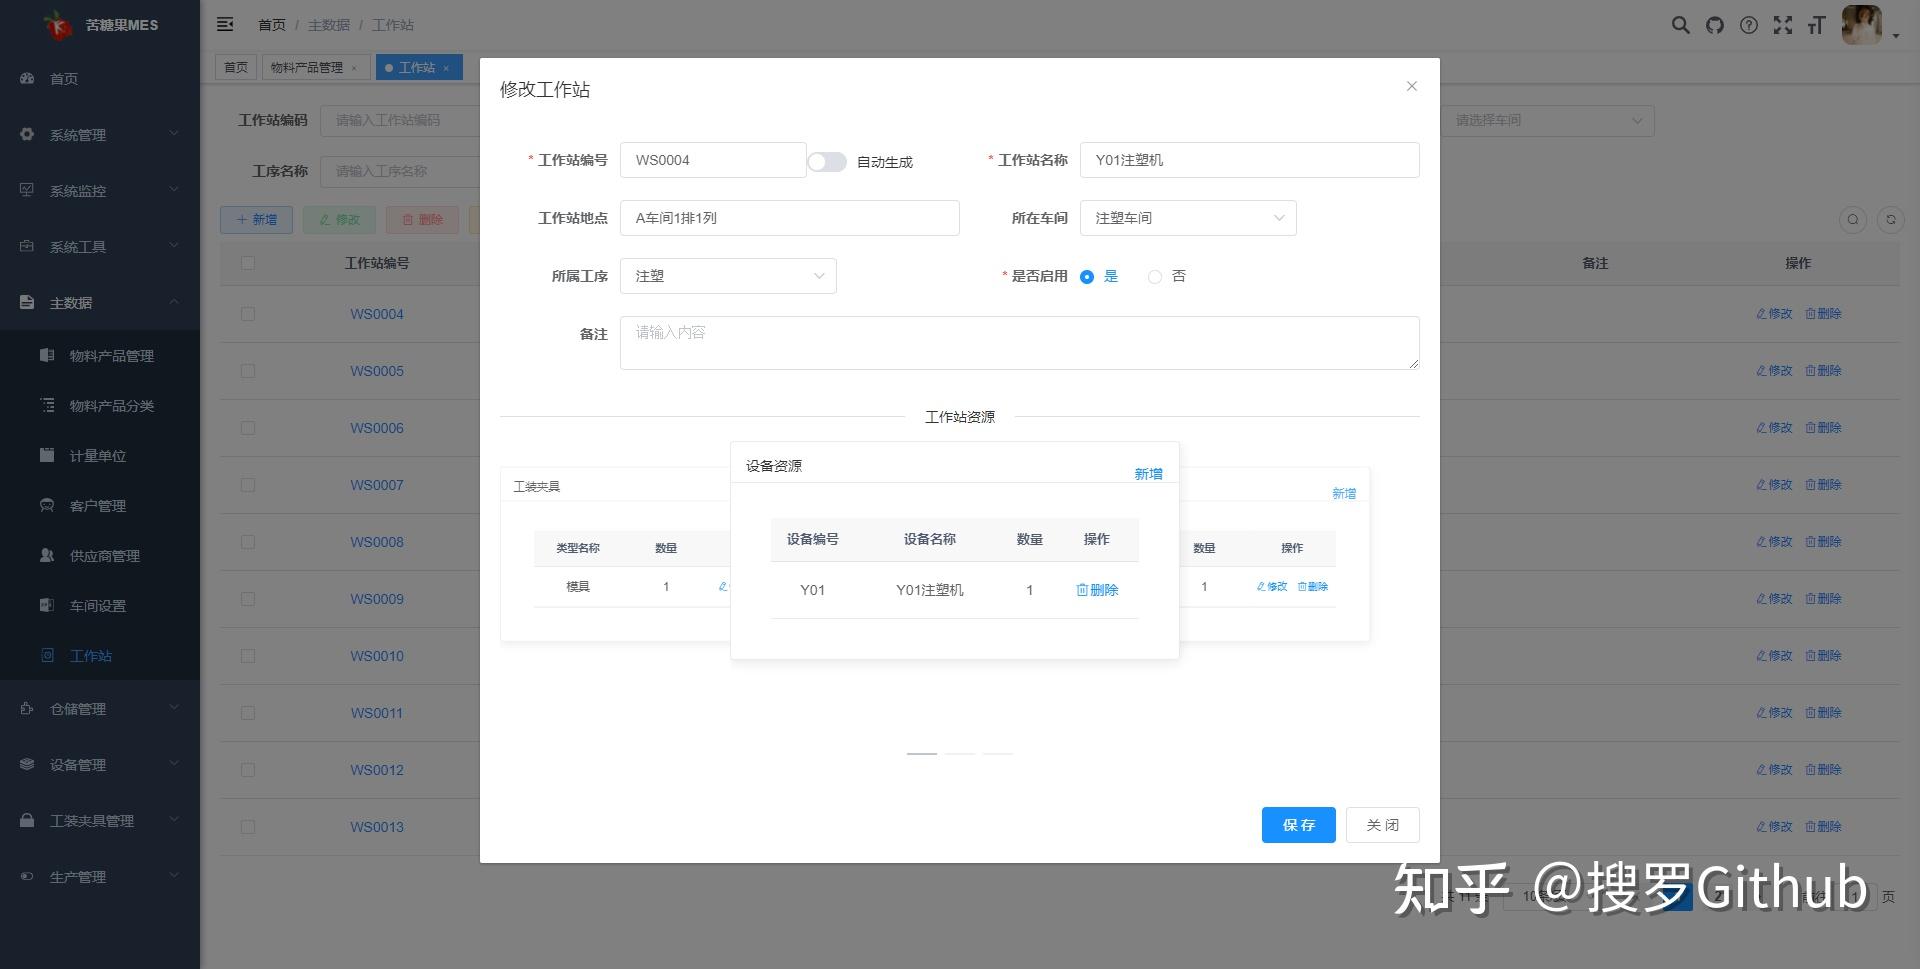Click the second pagination dot under 设备资源
The height and width of the screenshot is (969, 1920).
(959, 756)
